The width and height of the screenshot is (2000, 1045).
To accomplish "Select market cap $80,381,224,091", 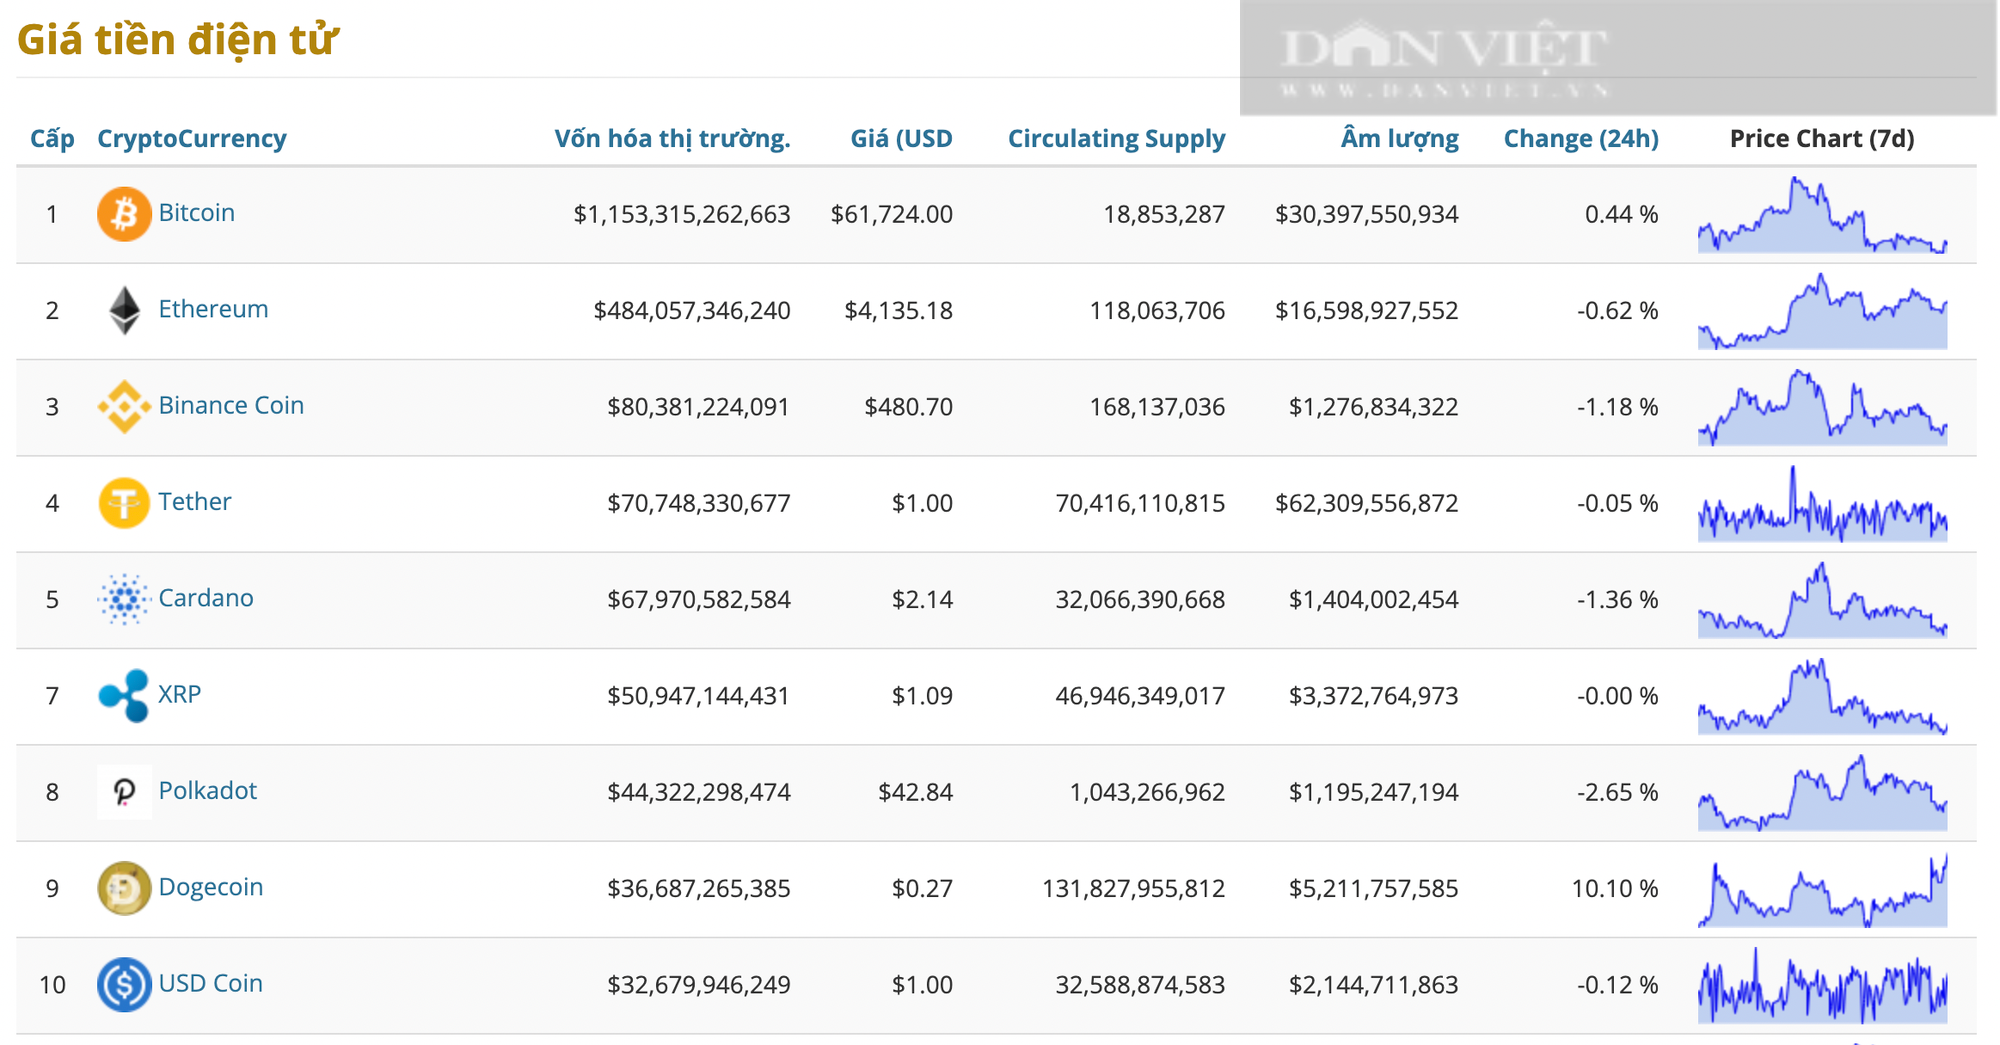I will tap(699, 407).
